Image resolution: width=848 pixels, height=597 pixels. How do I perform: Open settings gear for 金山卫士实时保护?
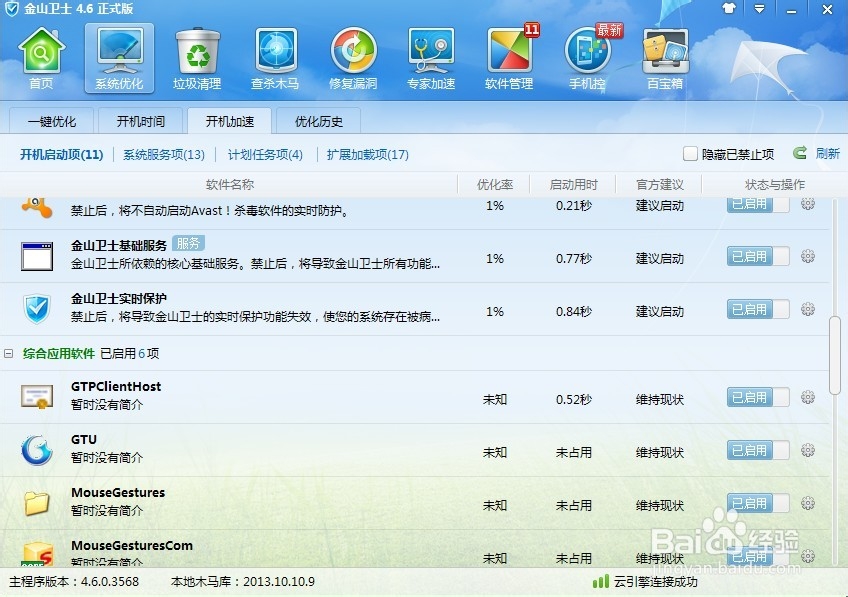coord(808,309)
